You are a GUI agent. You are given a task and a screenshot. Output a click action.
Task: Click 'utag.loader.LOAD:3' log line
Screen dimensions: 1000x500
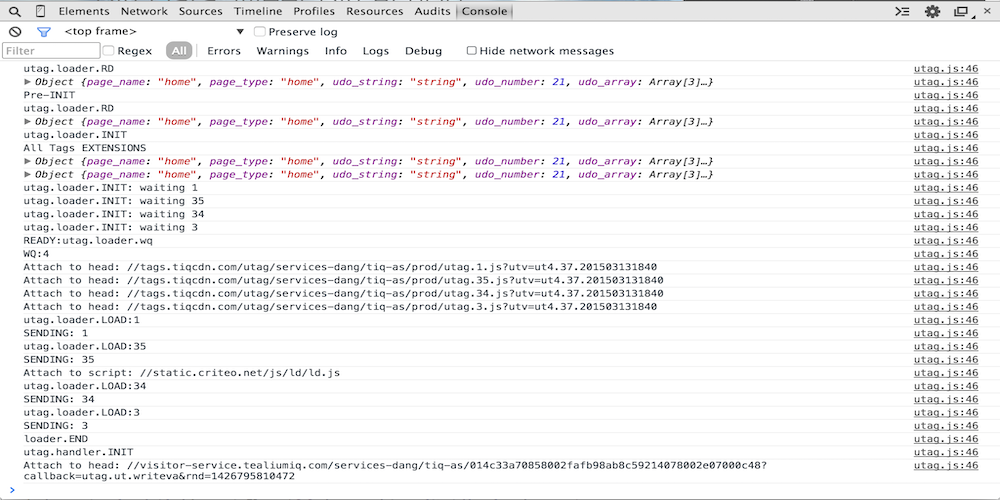(82, 413)
